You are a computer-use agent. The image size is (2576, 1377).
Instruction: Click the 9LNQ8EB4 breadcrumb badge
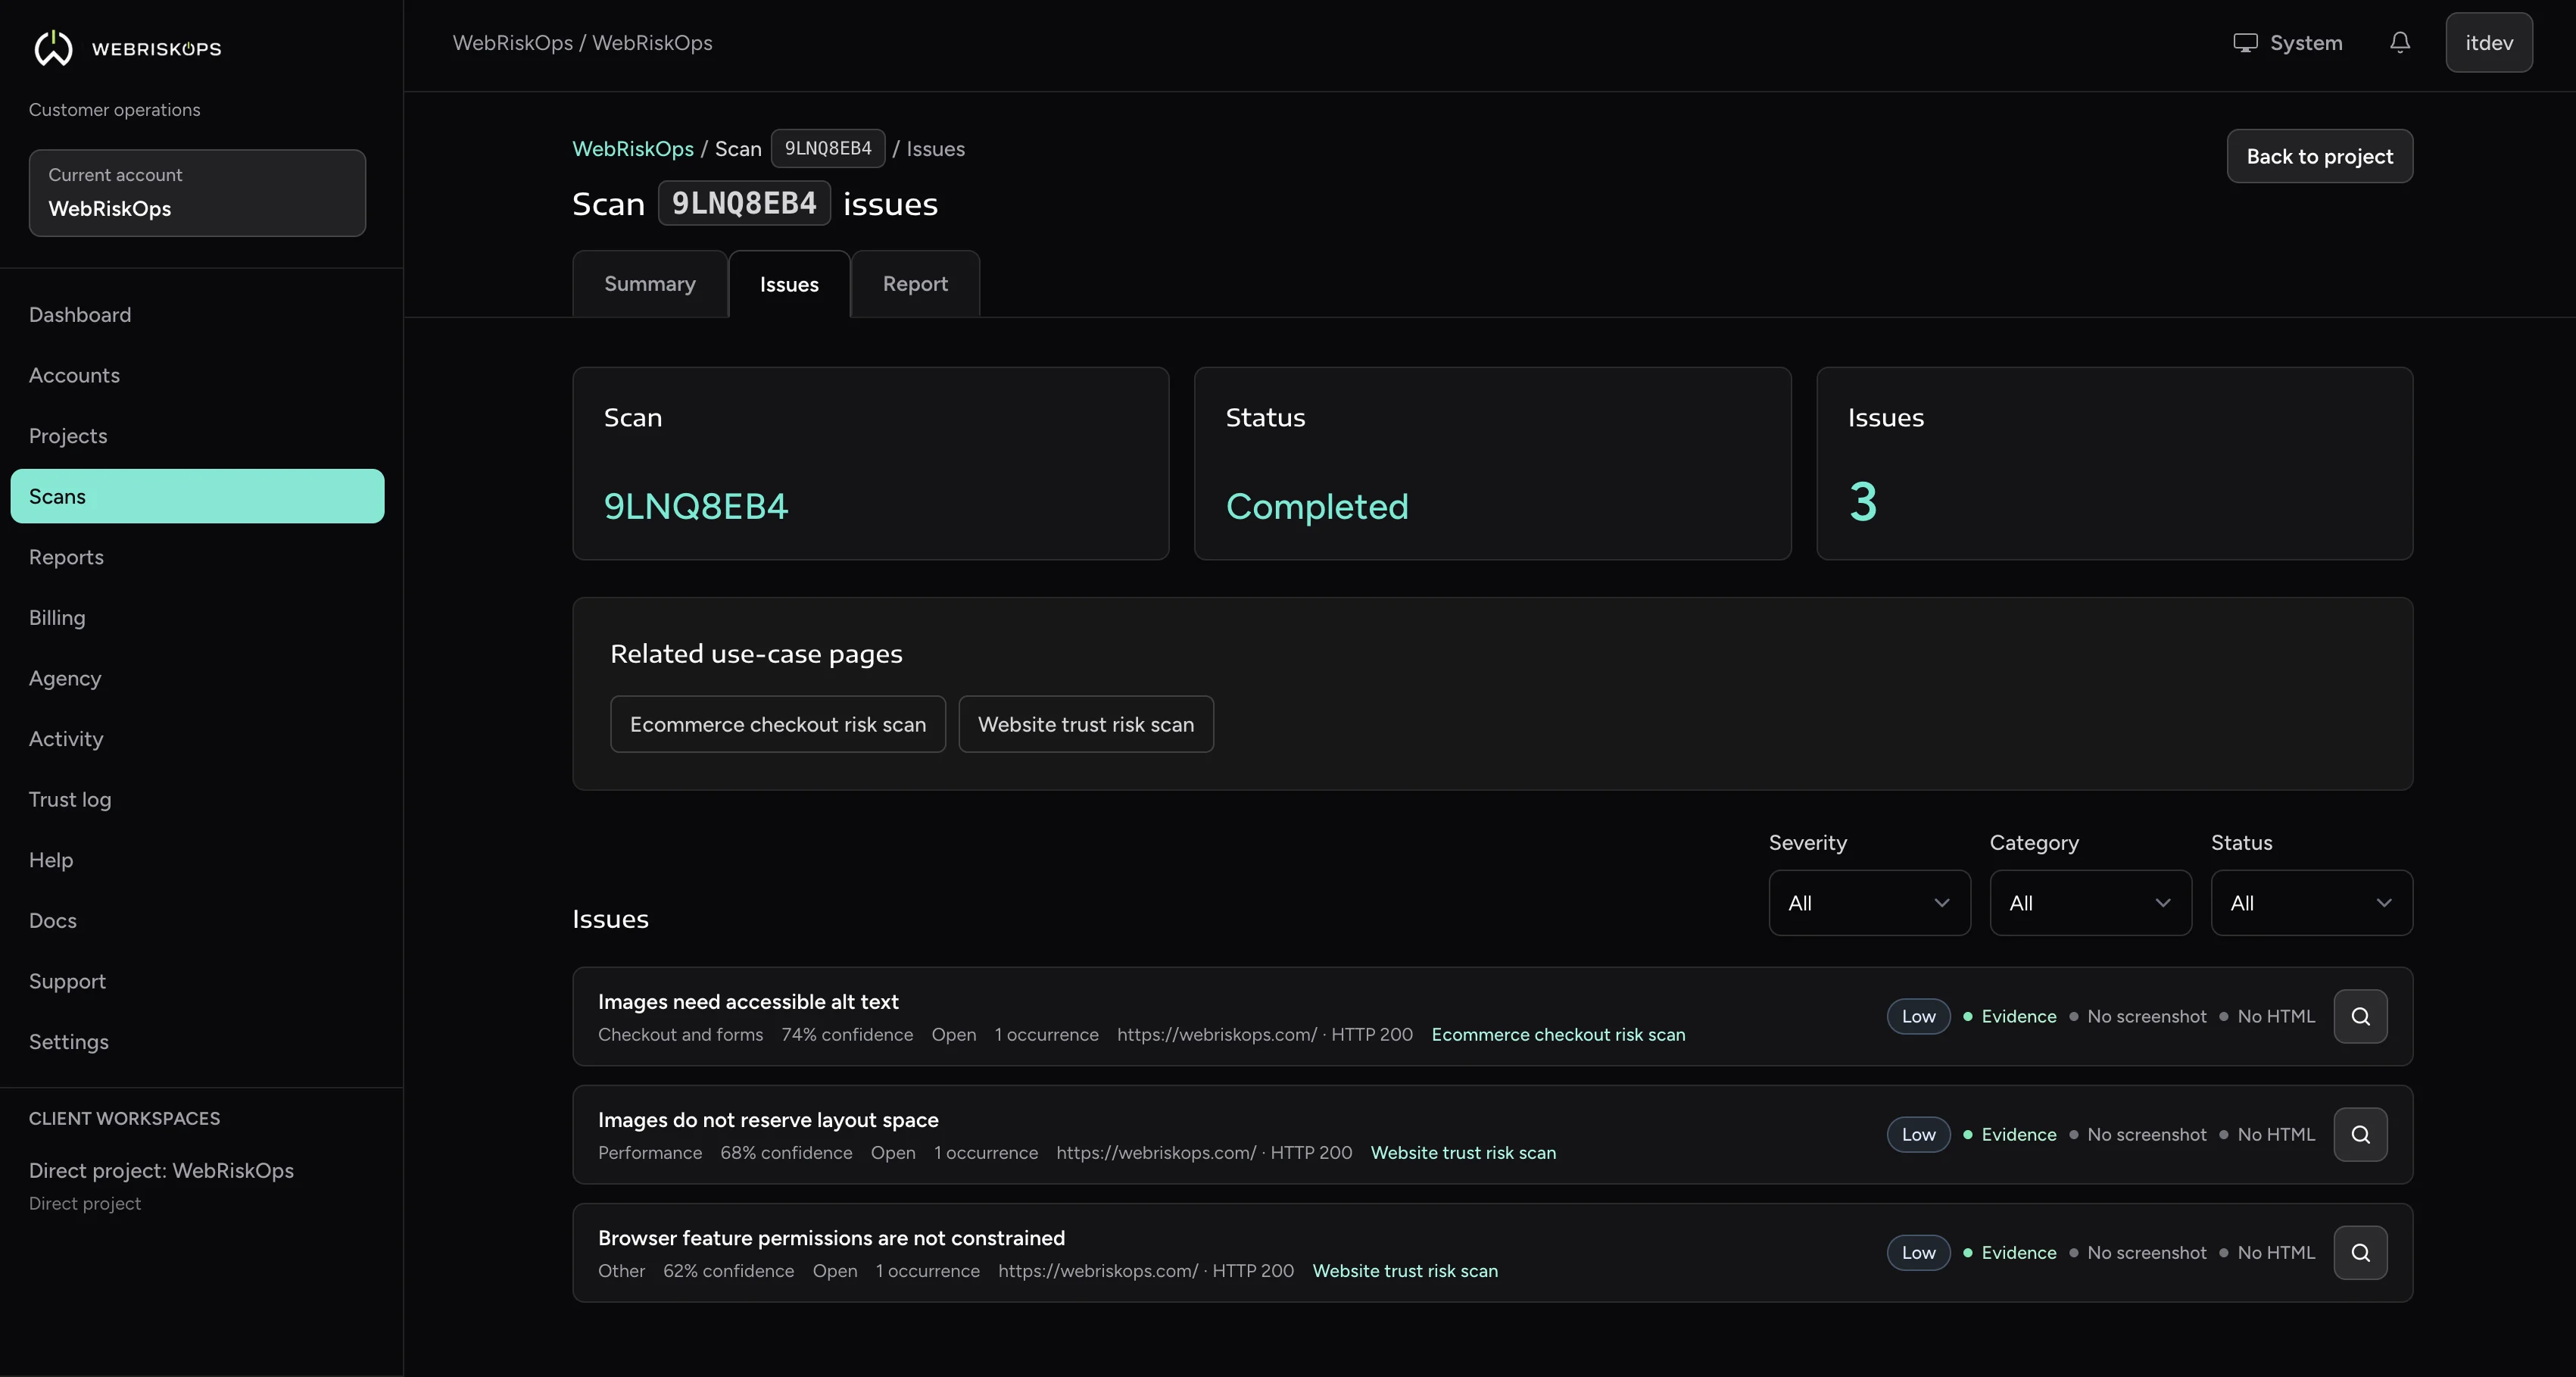(827, 149)
